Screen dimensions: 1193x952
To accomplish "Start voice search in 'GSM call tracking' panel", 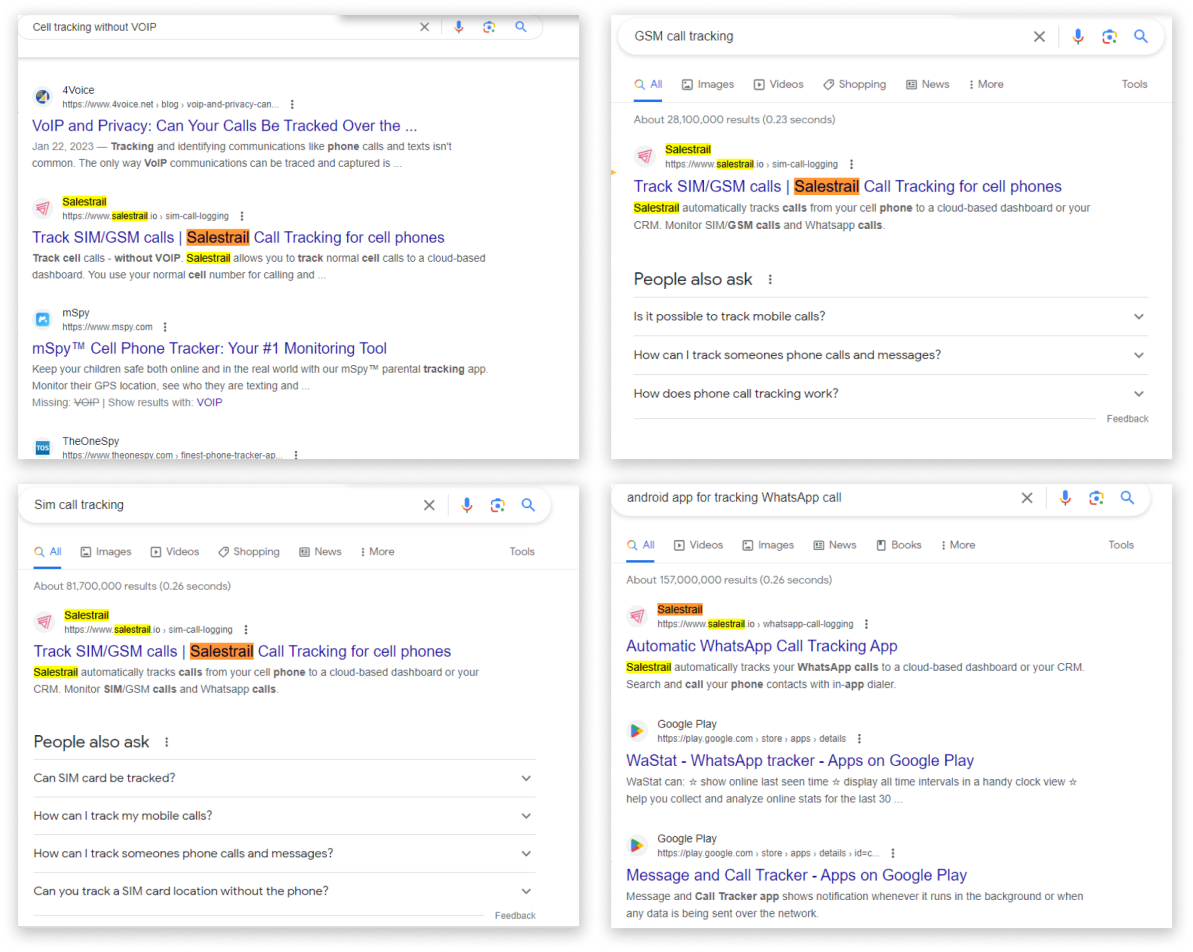I will pyautogui.click(x=1078, y=37).
